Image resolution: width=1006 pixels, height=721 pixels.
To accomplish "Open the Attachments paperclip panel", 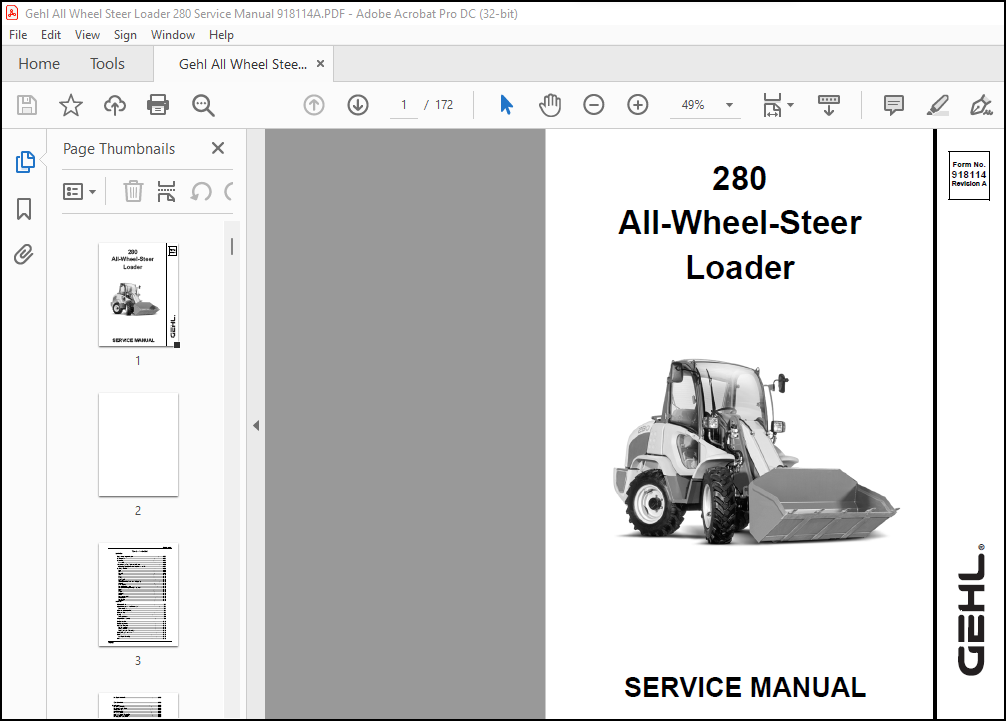I will coord(24,255).
